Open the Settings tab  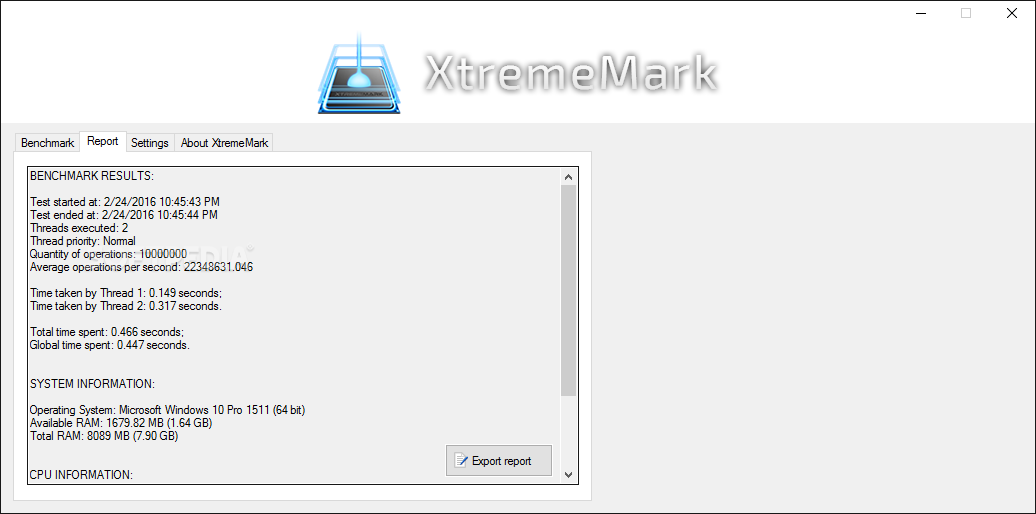tap(149, 143)
